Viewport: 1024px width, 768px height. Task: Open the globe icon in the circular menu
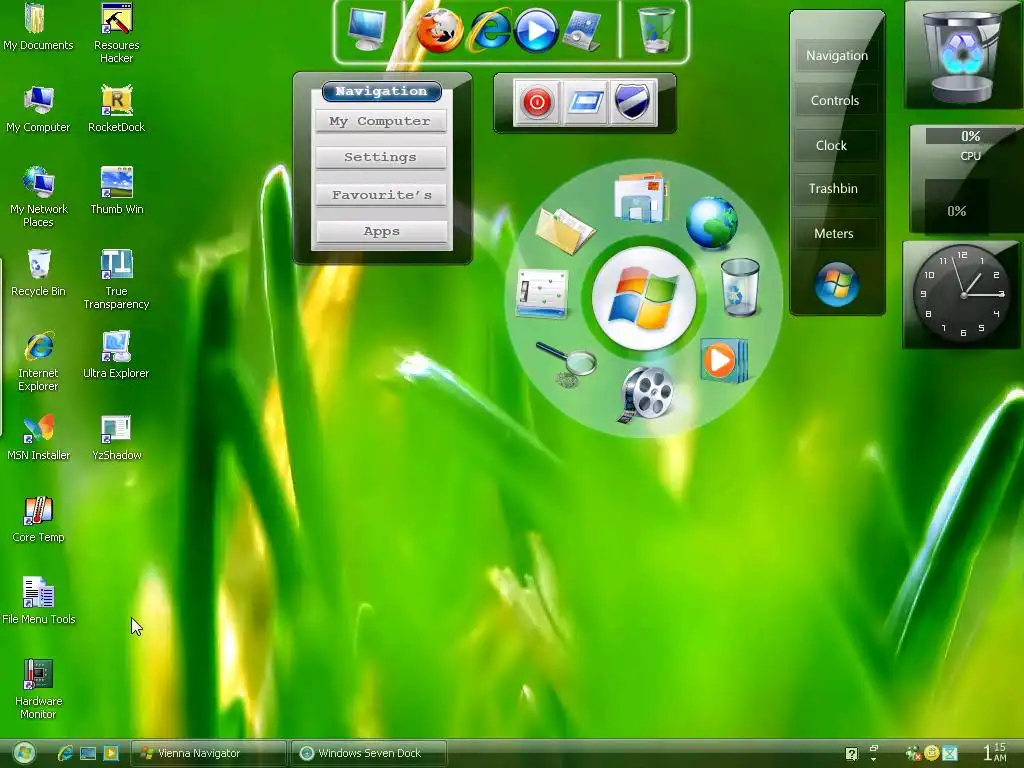712,223
